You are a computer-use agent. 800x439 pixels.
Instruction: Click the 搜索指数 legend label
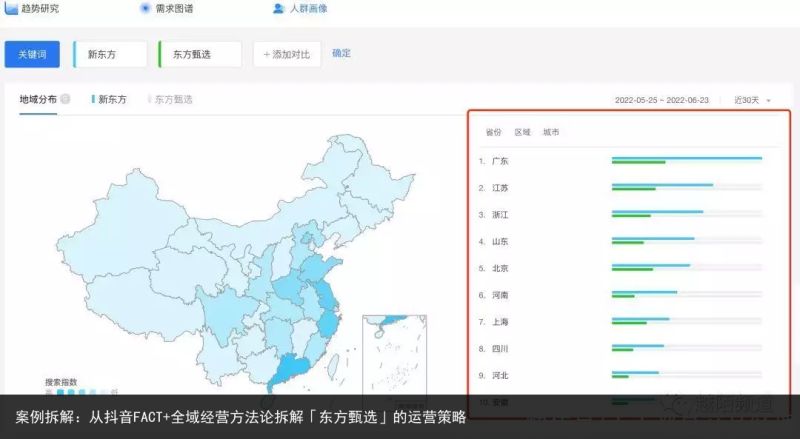(61, 382)
